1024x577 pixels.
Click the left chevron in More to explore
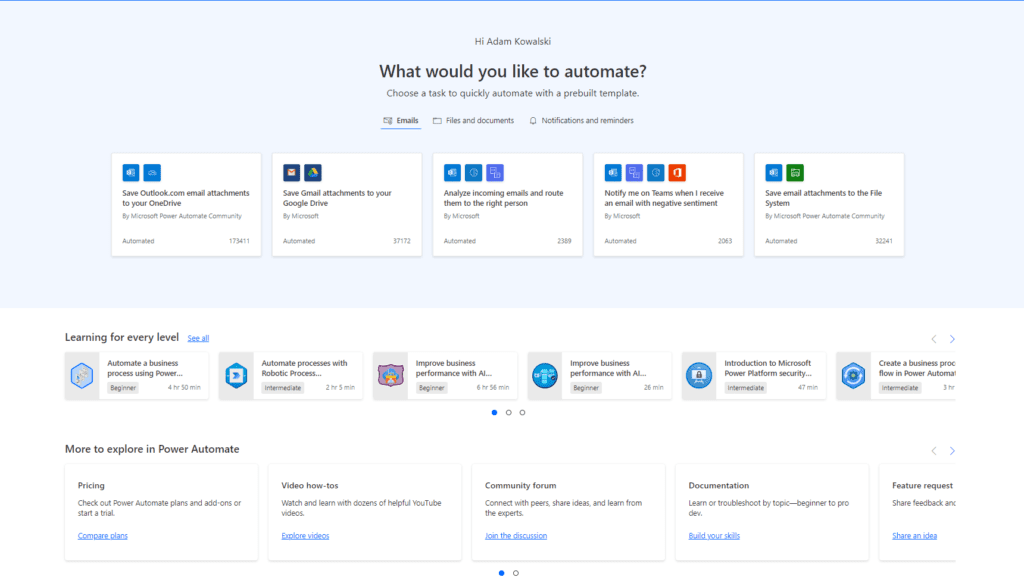[x=933, y=450]
